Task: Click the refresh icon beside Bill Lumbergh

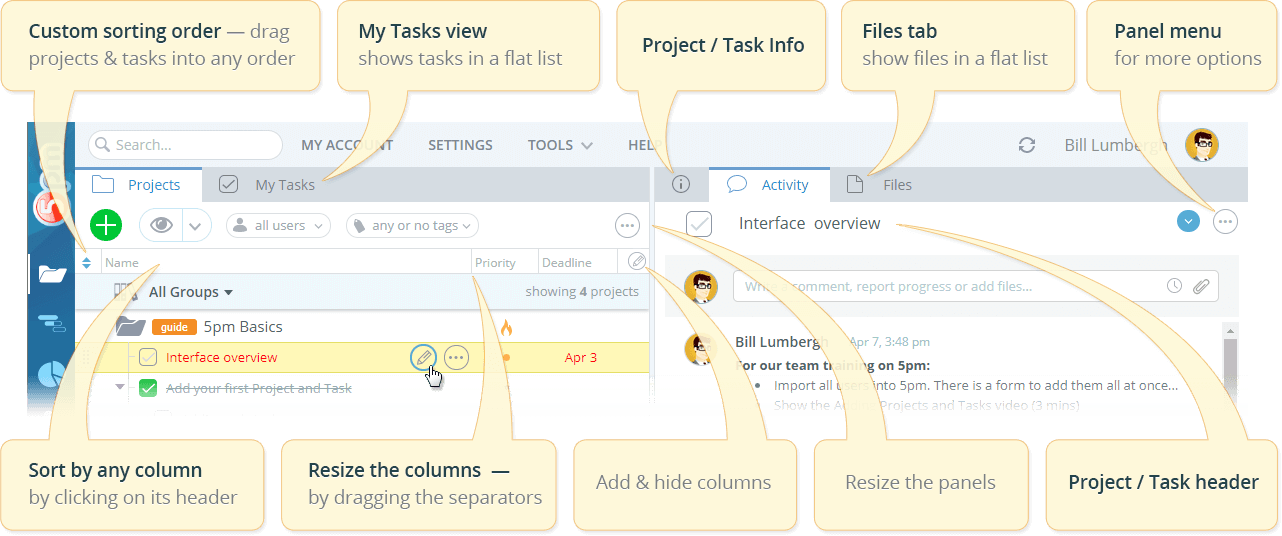Action: tap(1026, 145)
